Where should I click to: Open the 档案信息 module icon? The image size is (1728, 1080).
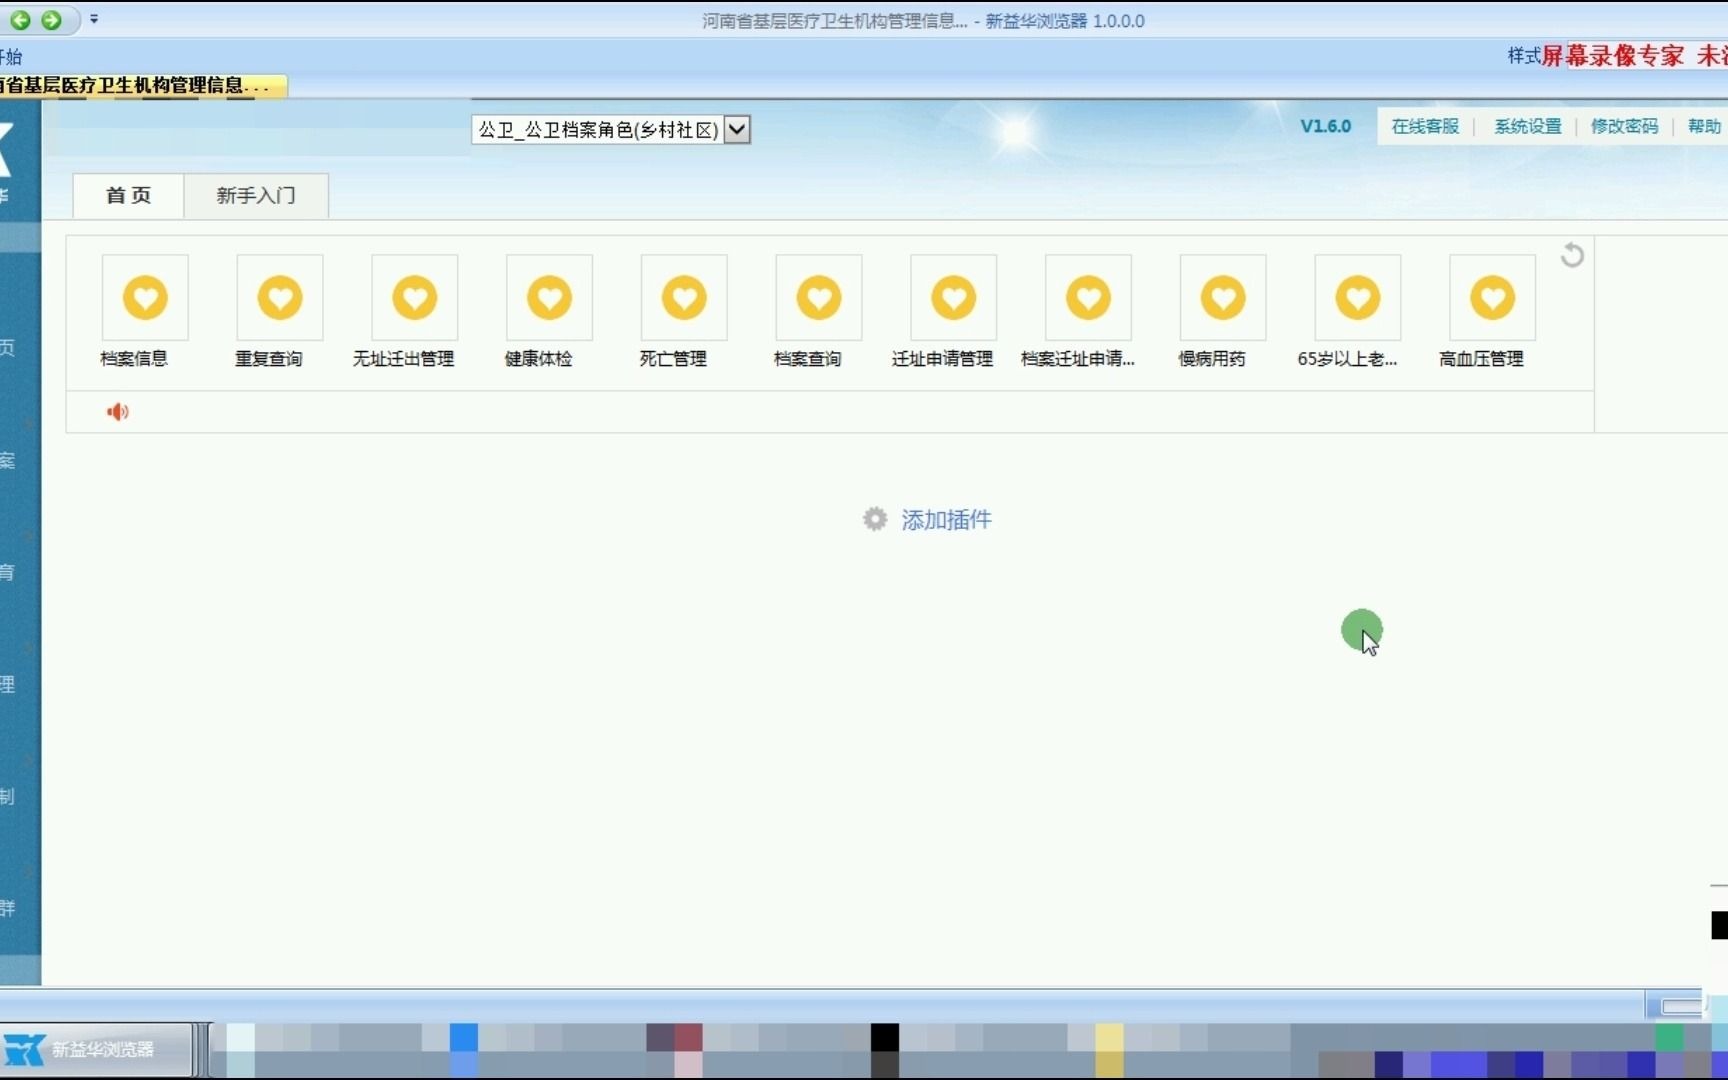[x=145, y=297]
